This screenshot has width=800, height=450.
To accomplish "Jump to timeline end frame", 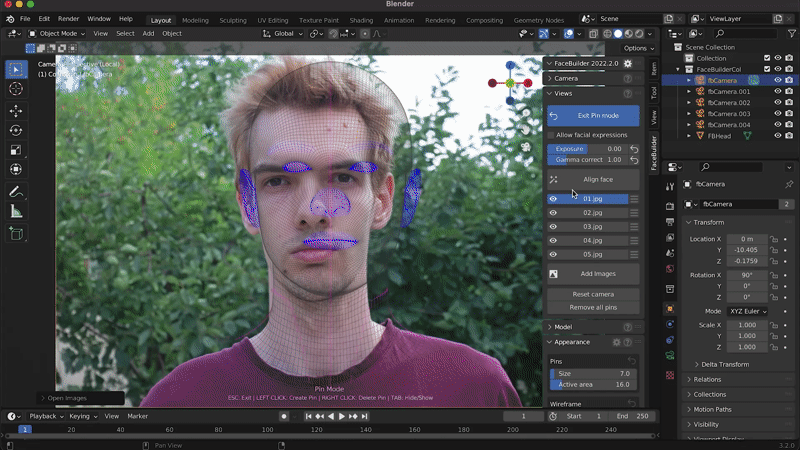I will [364, 416].
